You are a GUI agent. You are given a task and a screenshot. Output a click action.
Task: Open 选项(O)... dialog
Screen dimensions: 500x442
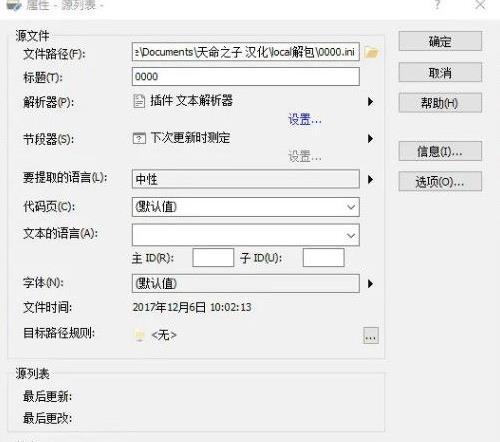[x=440, y=181]
